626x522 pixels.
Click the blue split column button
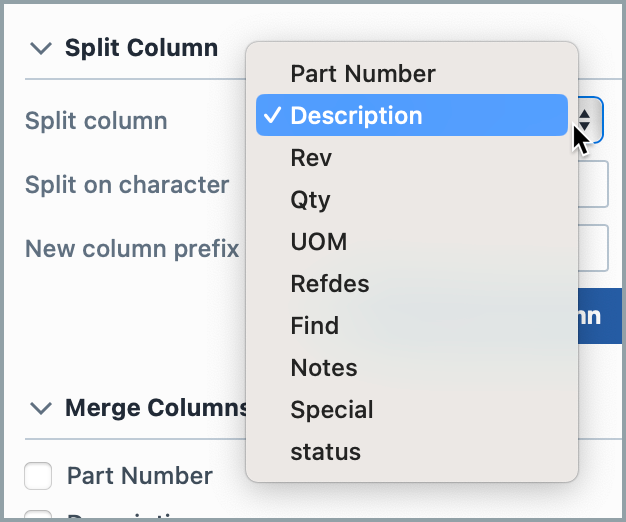600,316
